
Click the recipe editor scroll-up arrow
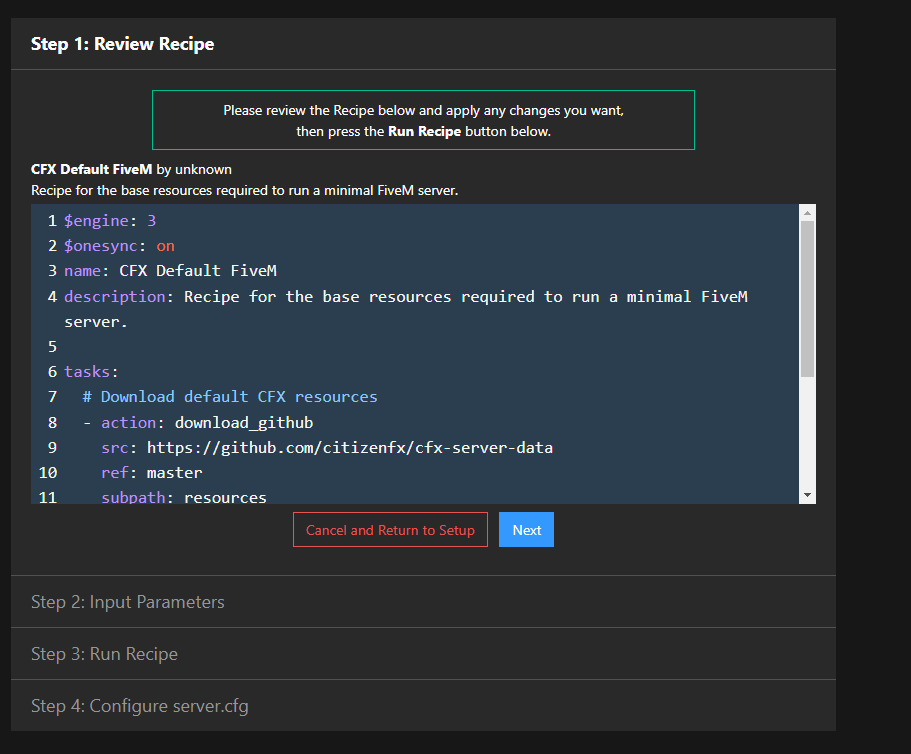tap(807, 213)
